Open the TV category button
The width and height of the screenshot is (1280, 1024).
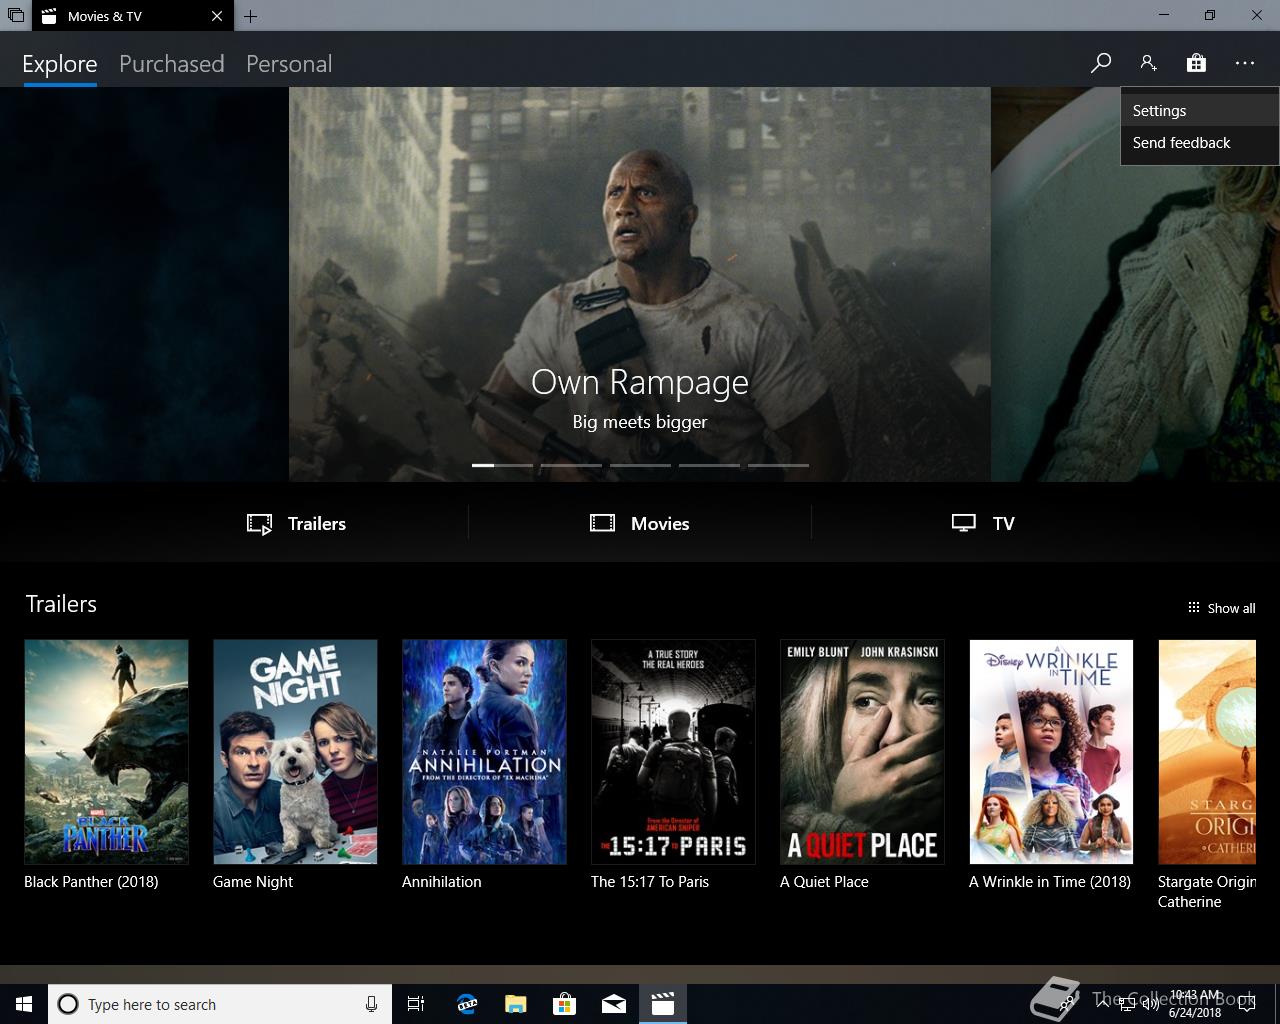coord(983,523)
